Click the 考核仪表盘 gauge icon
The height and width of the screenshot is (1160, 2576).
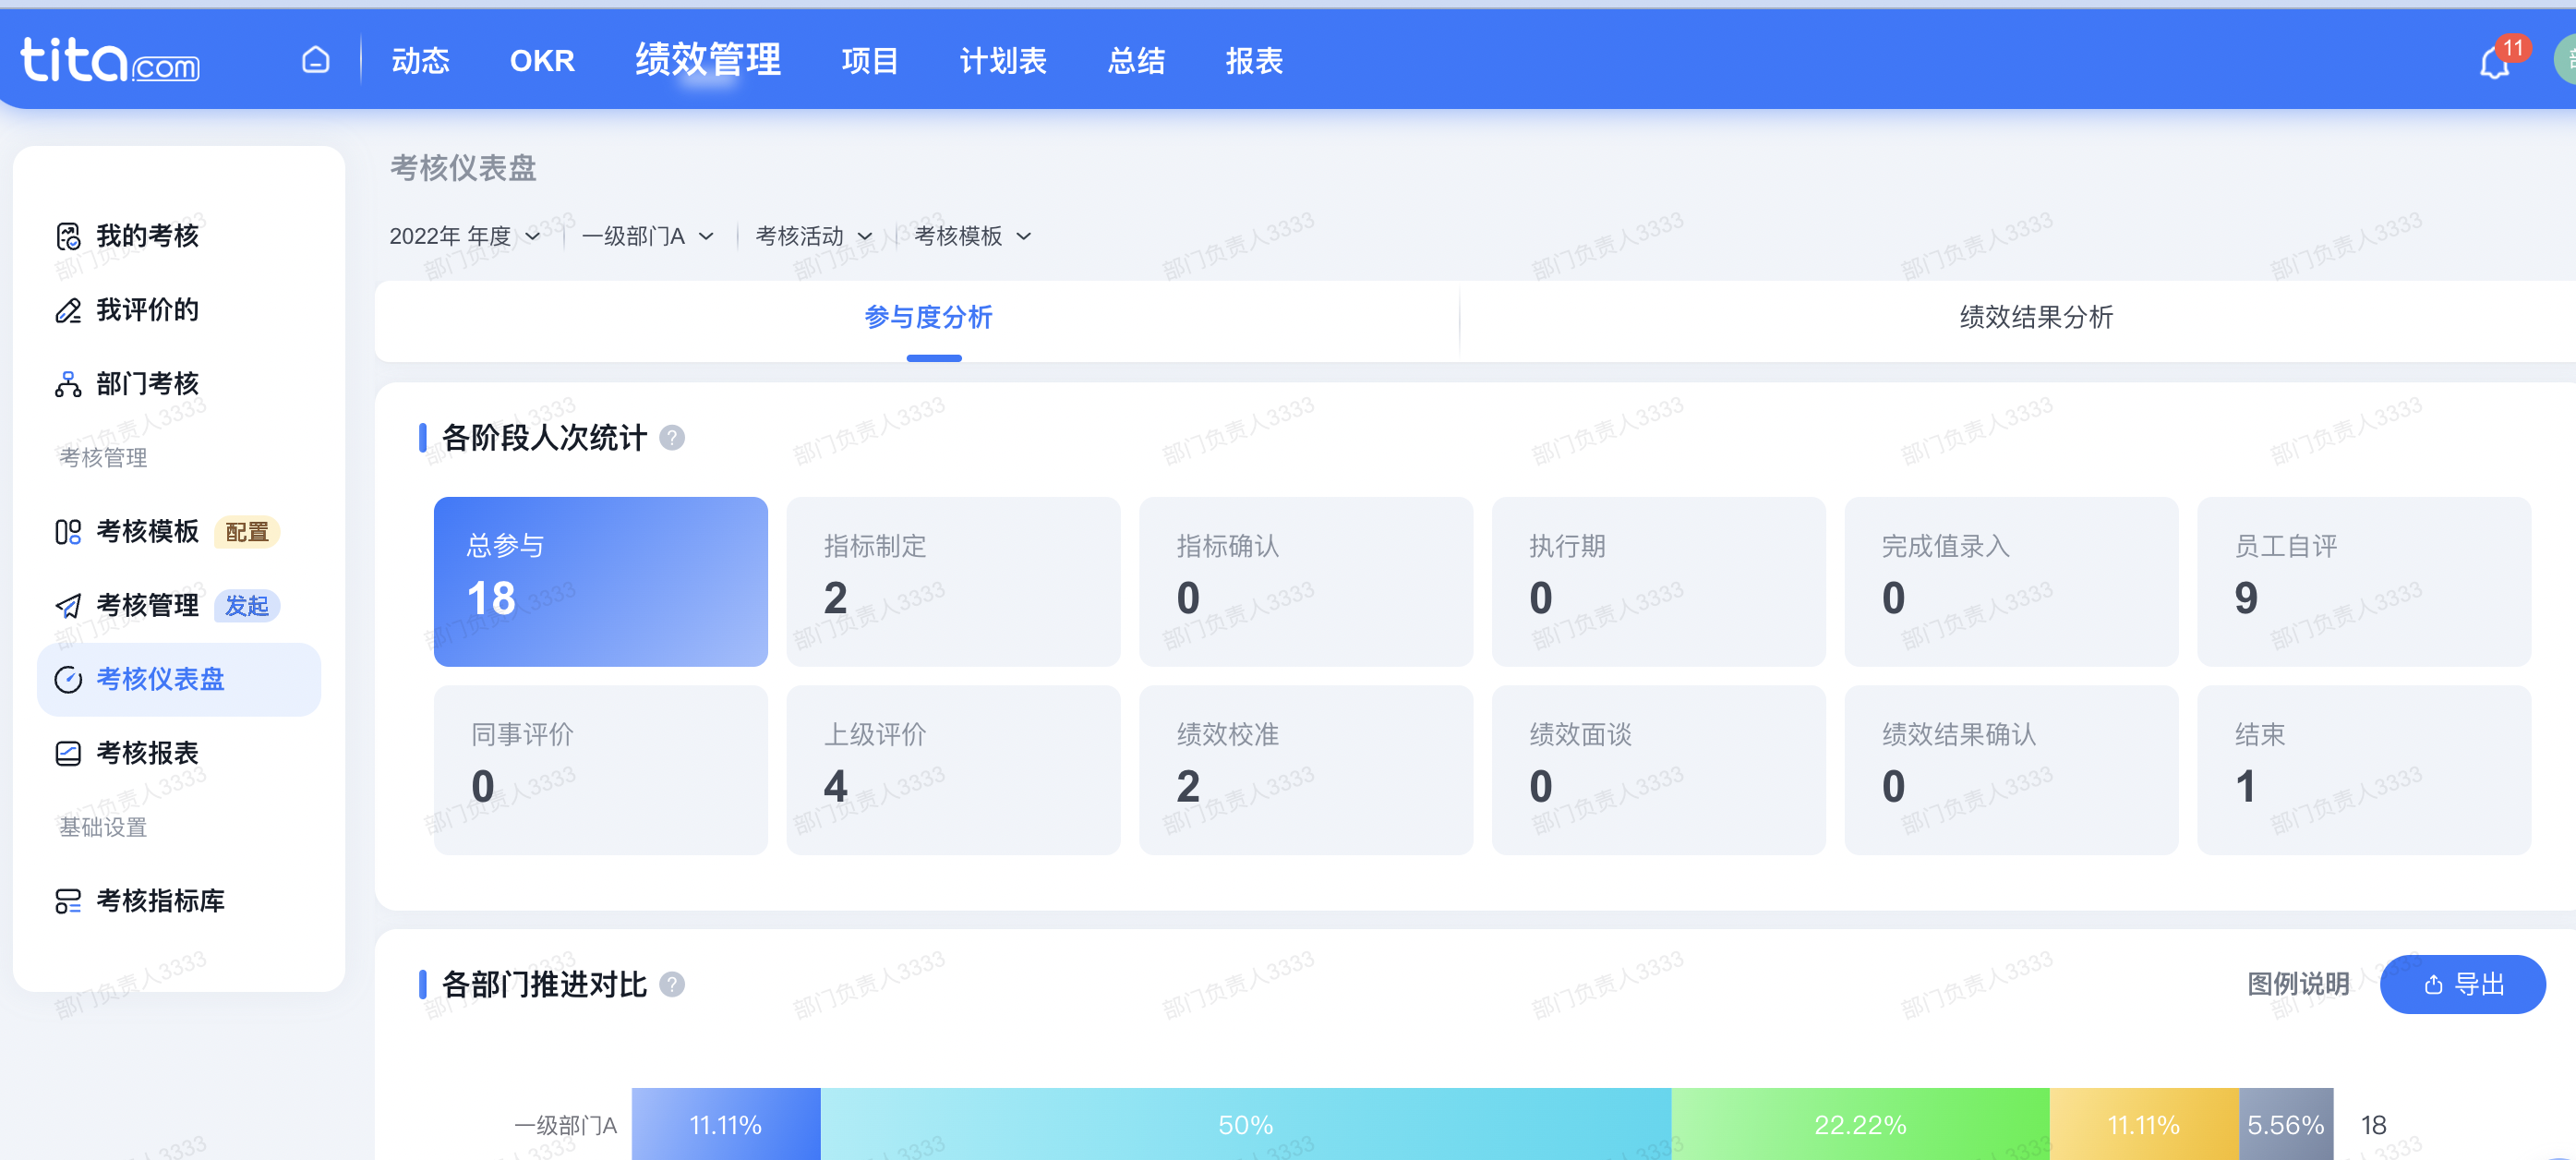pyautogui.click(x=68, y=680)
